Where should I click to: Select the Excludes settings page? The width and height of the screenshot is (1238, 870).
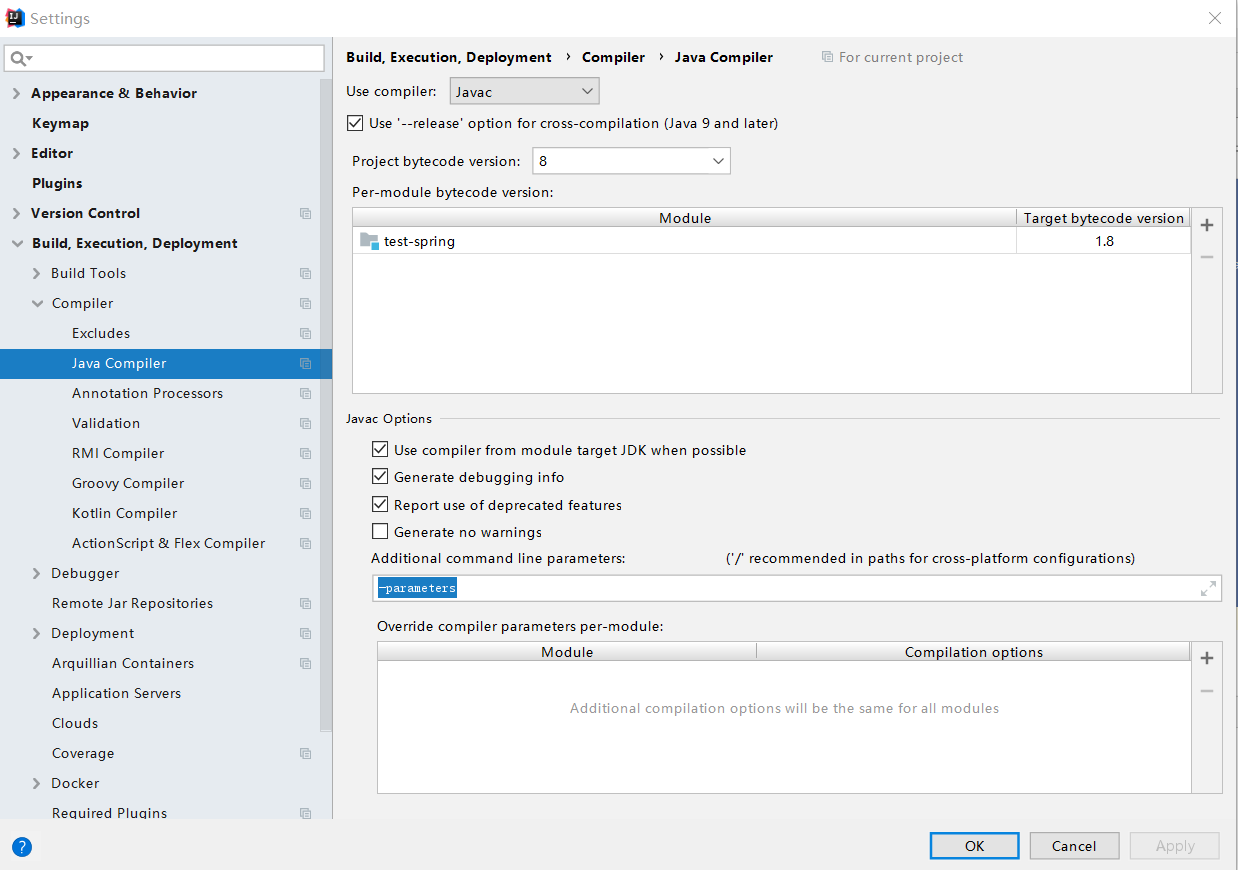pyautogui.click(x=101, y=333)
